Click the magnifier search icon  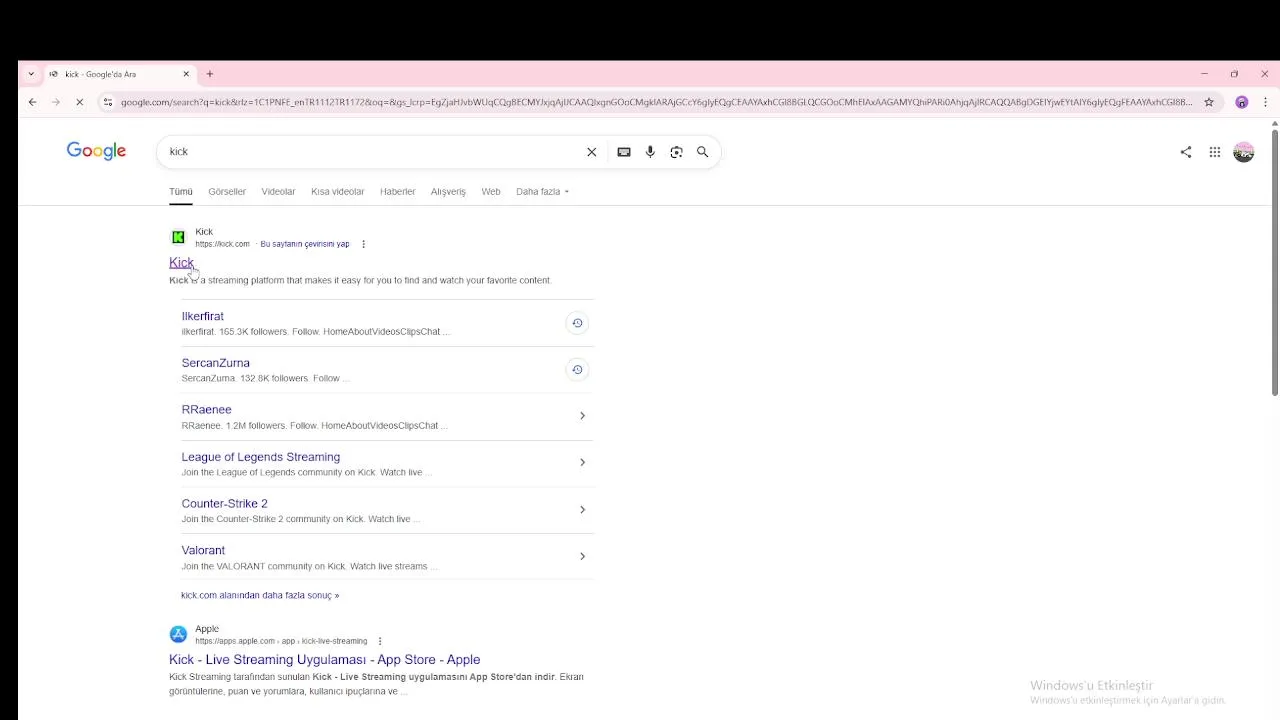point(703,152)
